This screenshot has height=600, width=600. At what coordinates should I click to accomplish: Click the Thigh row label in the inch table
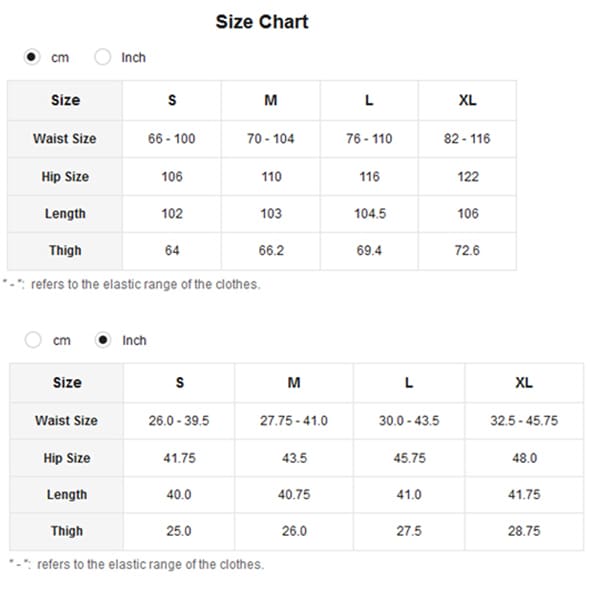(x=66, y=531)
